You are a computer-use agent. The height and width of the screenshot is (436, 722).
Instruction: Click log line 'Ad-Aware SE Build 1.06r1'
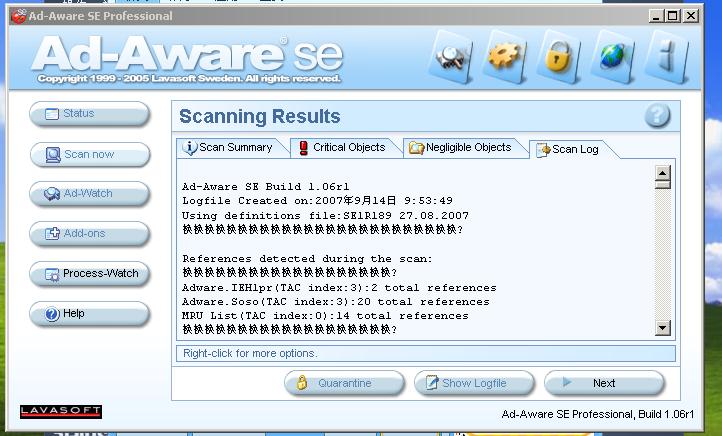pos(266,186)
